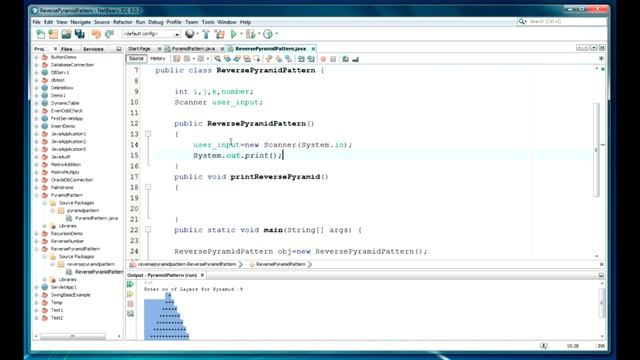This screenshot has height=360, width=640.
Task: Click the Debug Project toolbar icon
Action: (x=250, y=34)
